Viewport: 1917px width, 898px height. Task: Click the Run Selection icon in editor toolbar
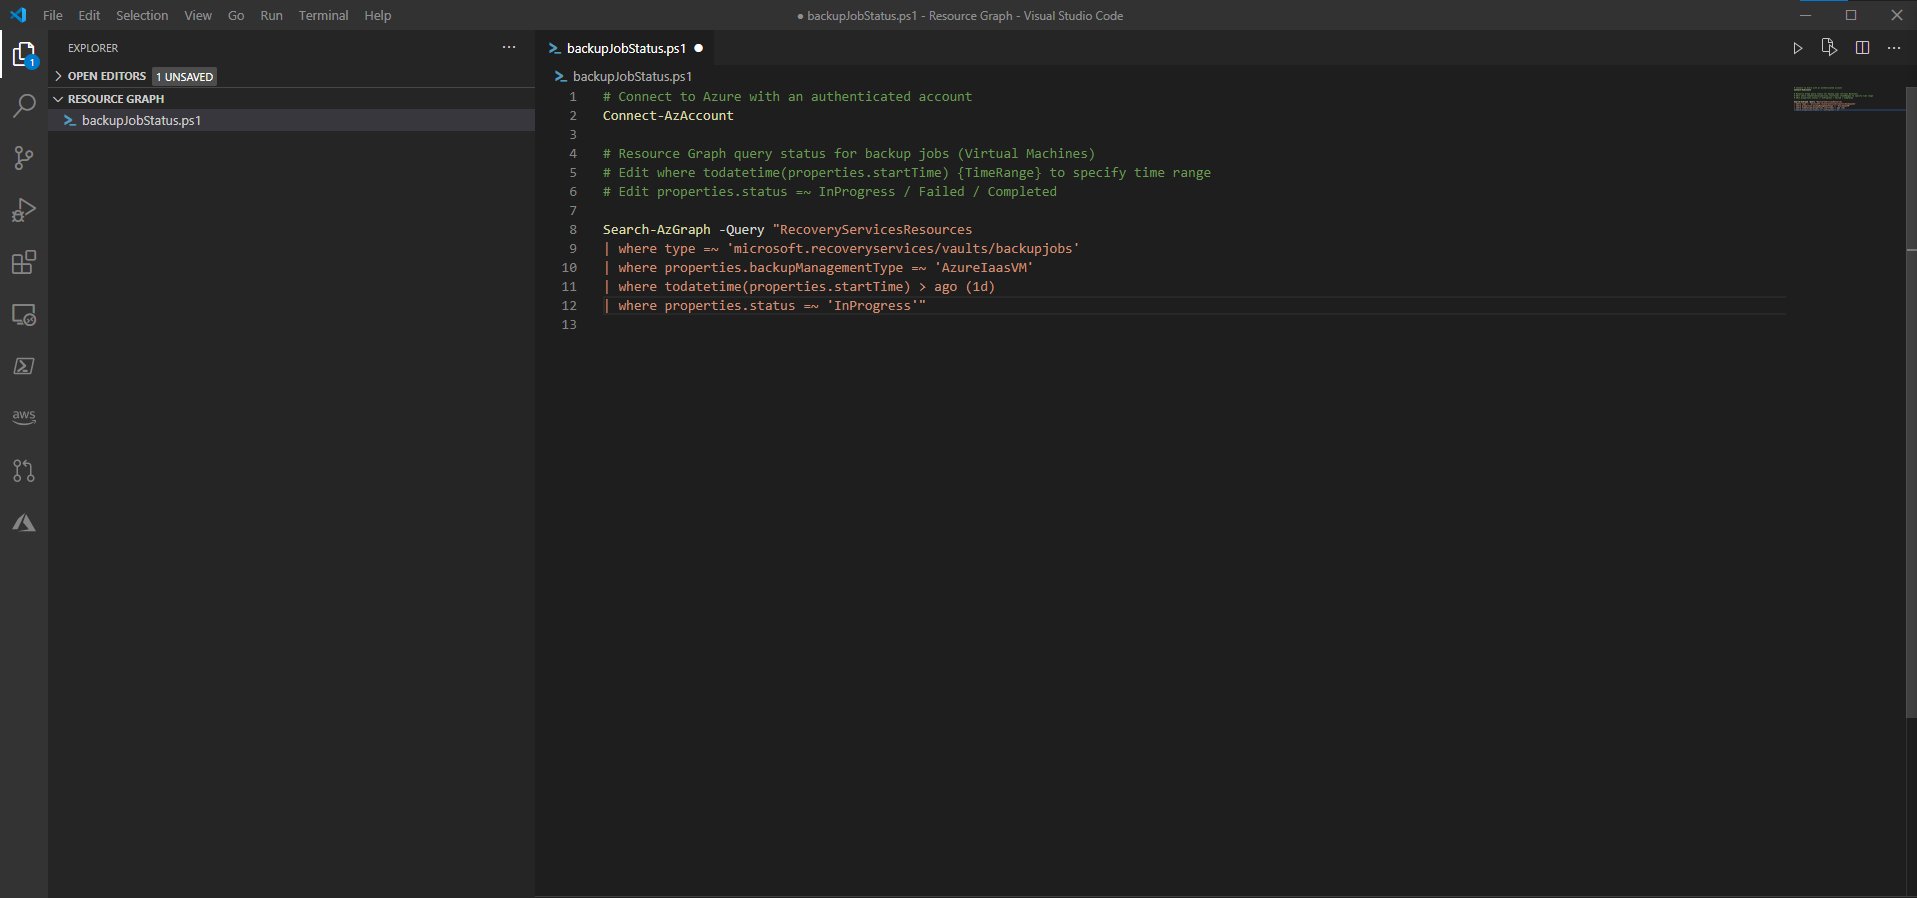1829,48
